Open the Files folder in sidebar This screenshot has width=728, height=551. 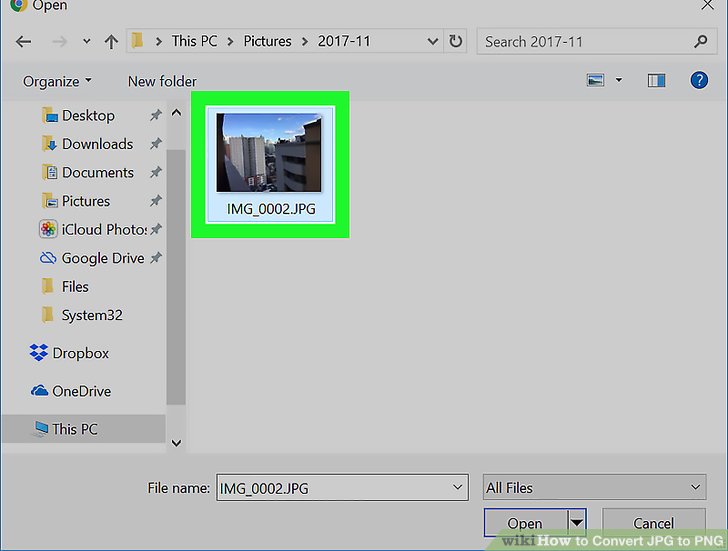tap(75, 286)
